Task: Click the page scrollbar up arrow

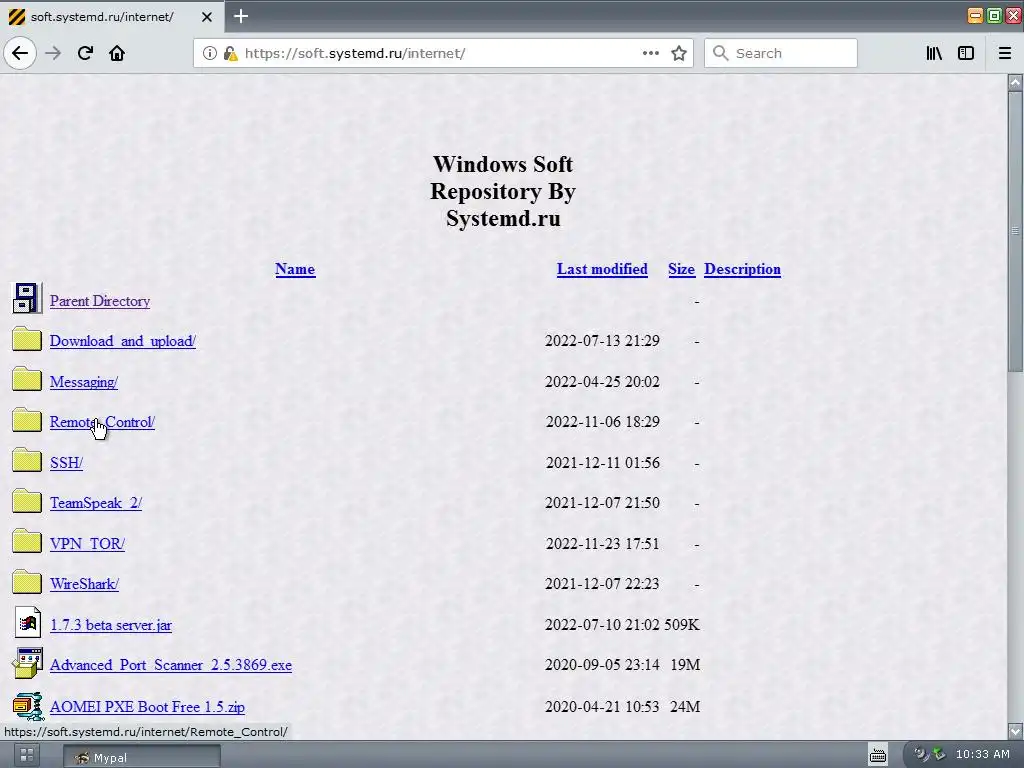Action: 1015,82
